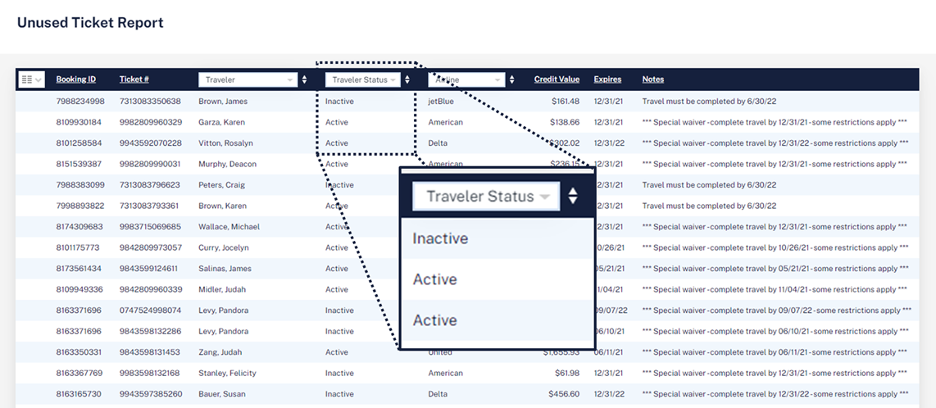Sort by the Ticket # column header
The image size is (936, 408).
[x=134, y=79]
